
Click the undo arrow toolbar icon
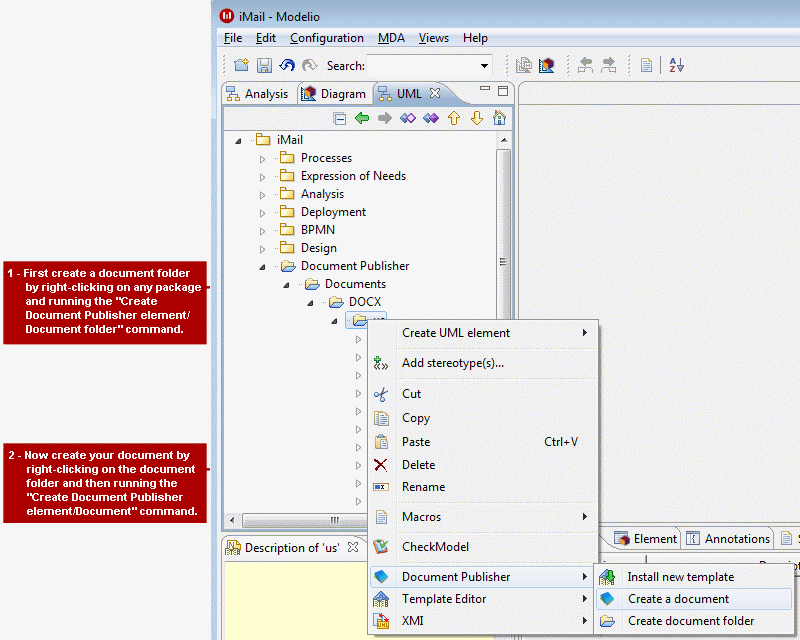pyautogui.click(x=287, y=65)
